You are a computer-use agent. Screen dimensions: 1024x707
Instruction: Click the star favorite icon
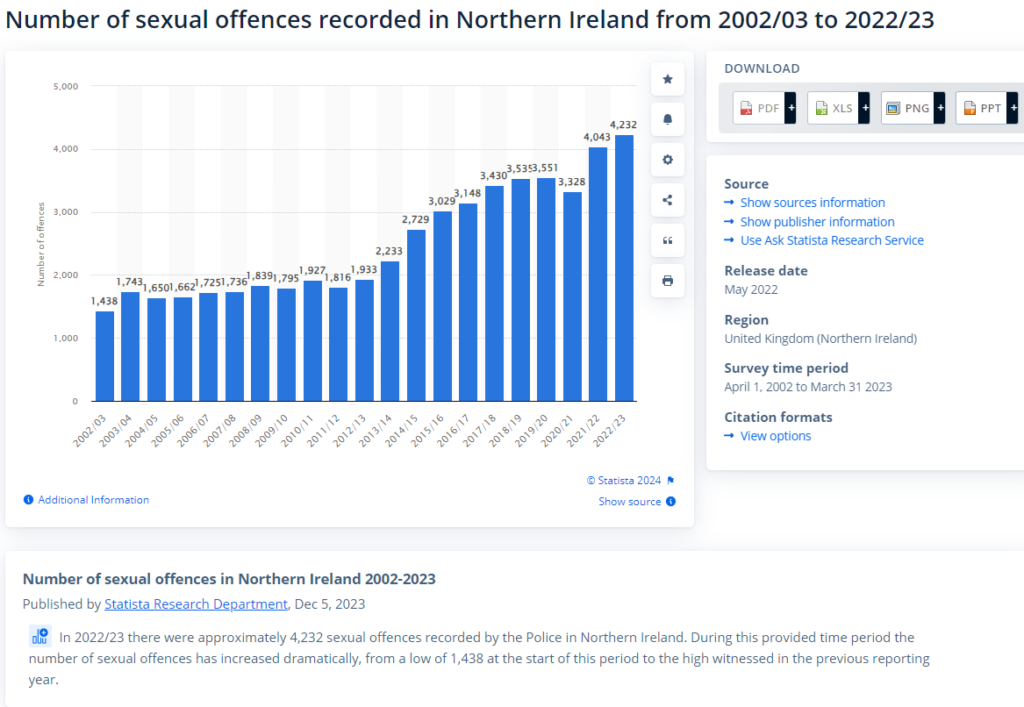tap(667, 79)
